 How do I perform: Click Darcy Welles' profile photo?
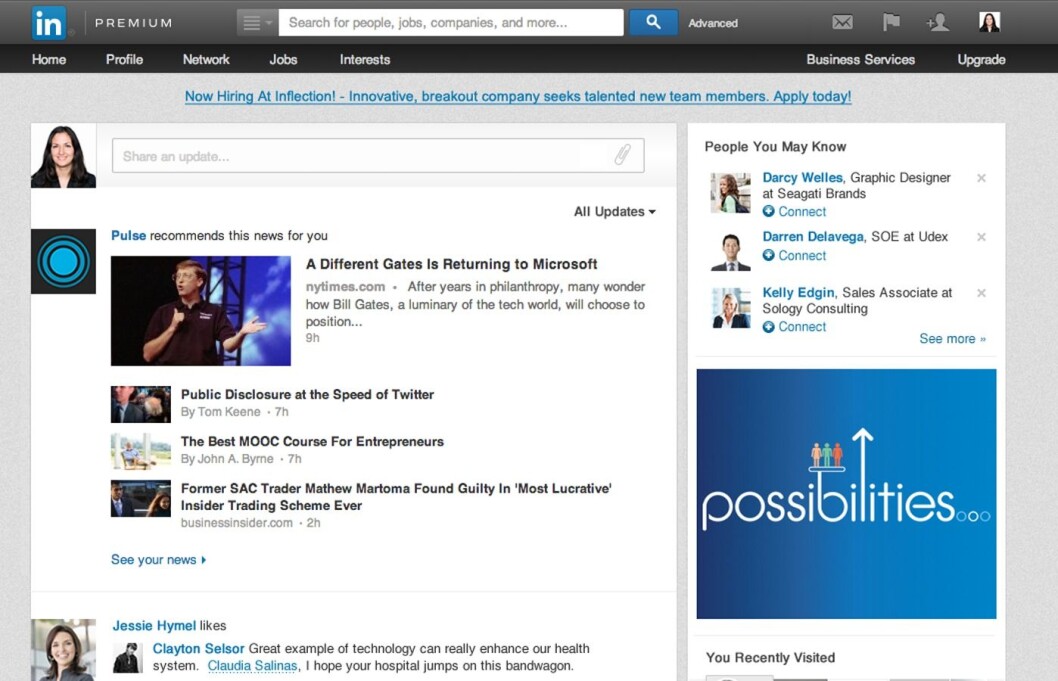[x=731, y=192]
